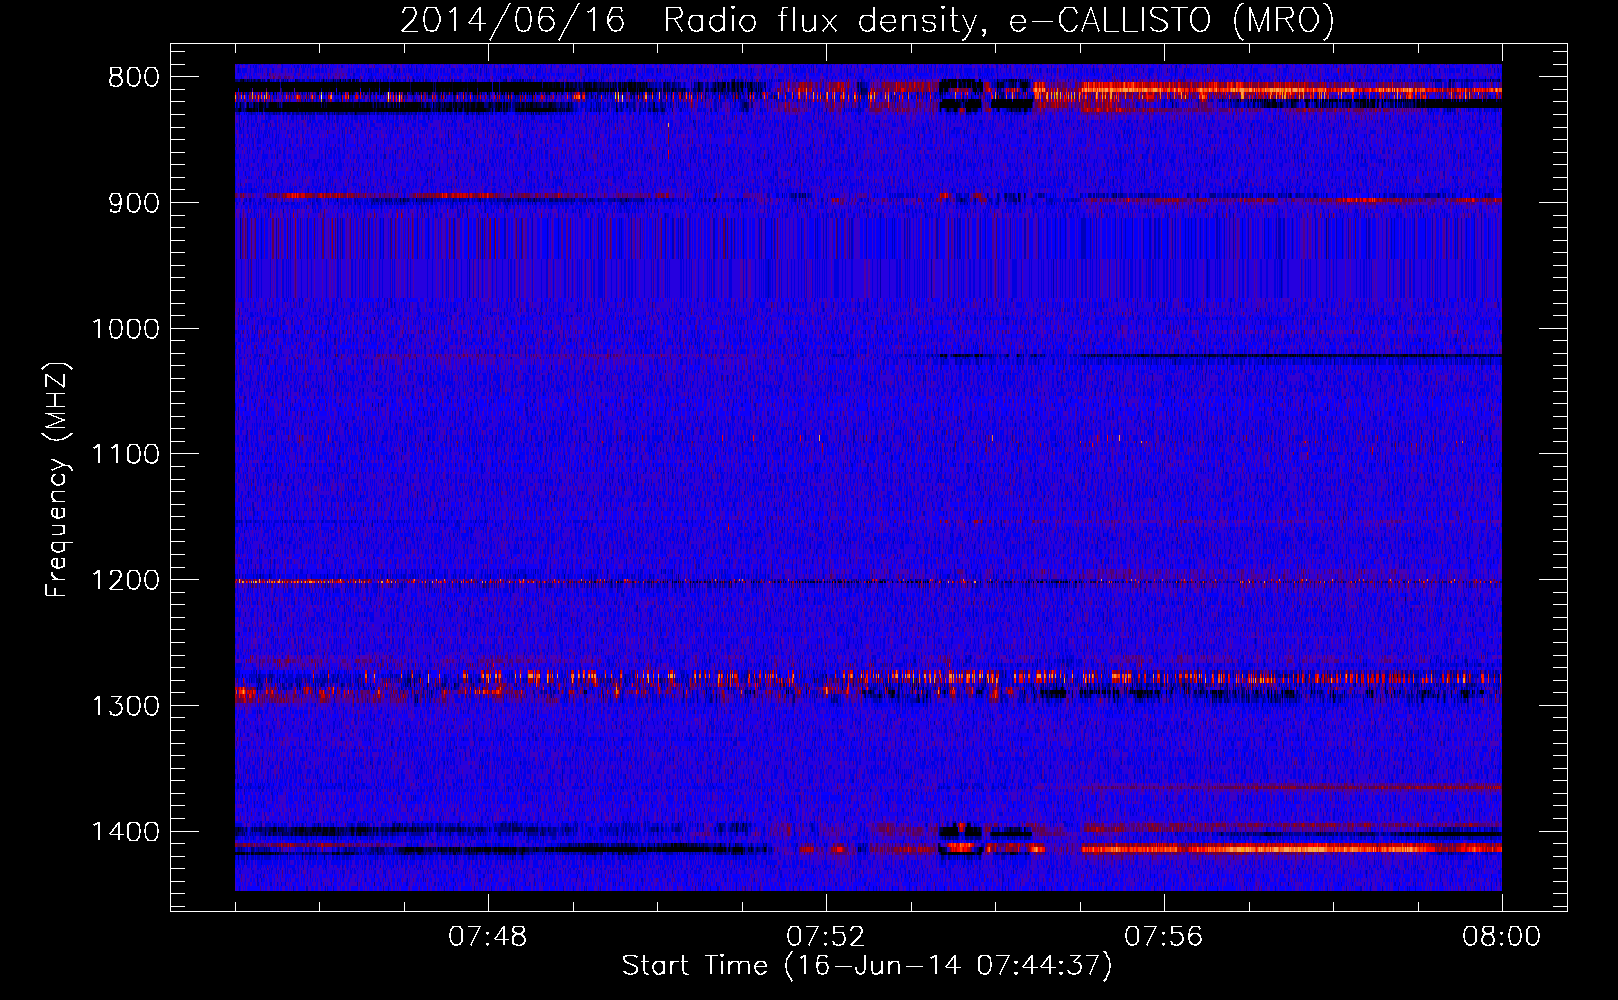Image resolution: width=1618 pixels, height=1000 pixels.
Task: Click the '07:52' time axis label
Action: [x=826, y=937]
